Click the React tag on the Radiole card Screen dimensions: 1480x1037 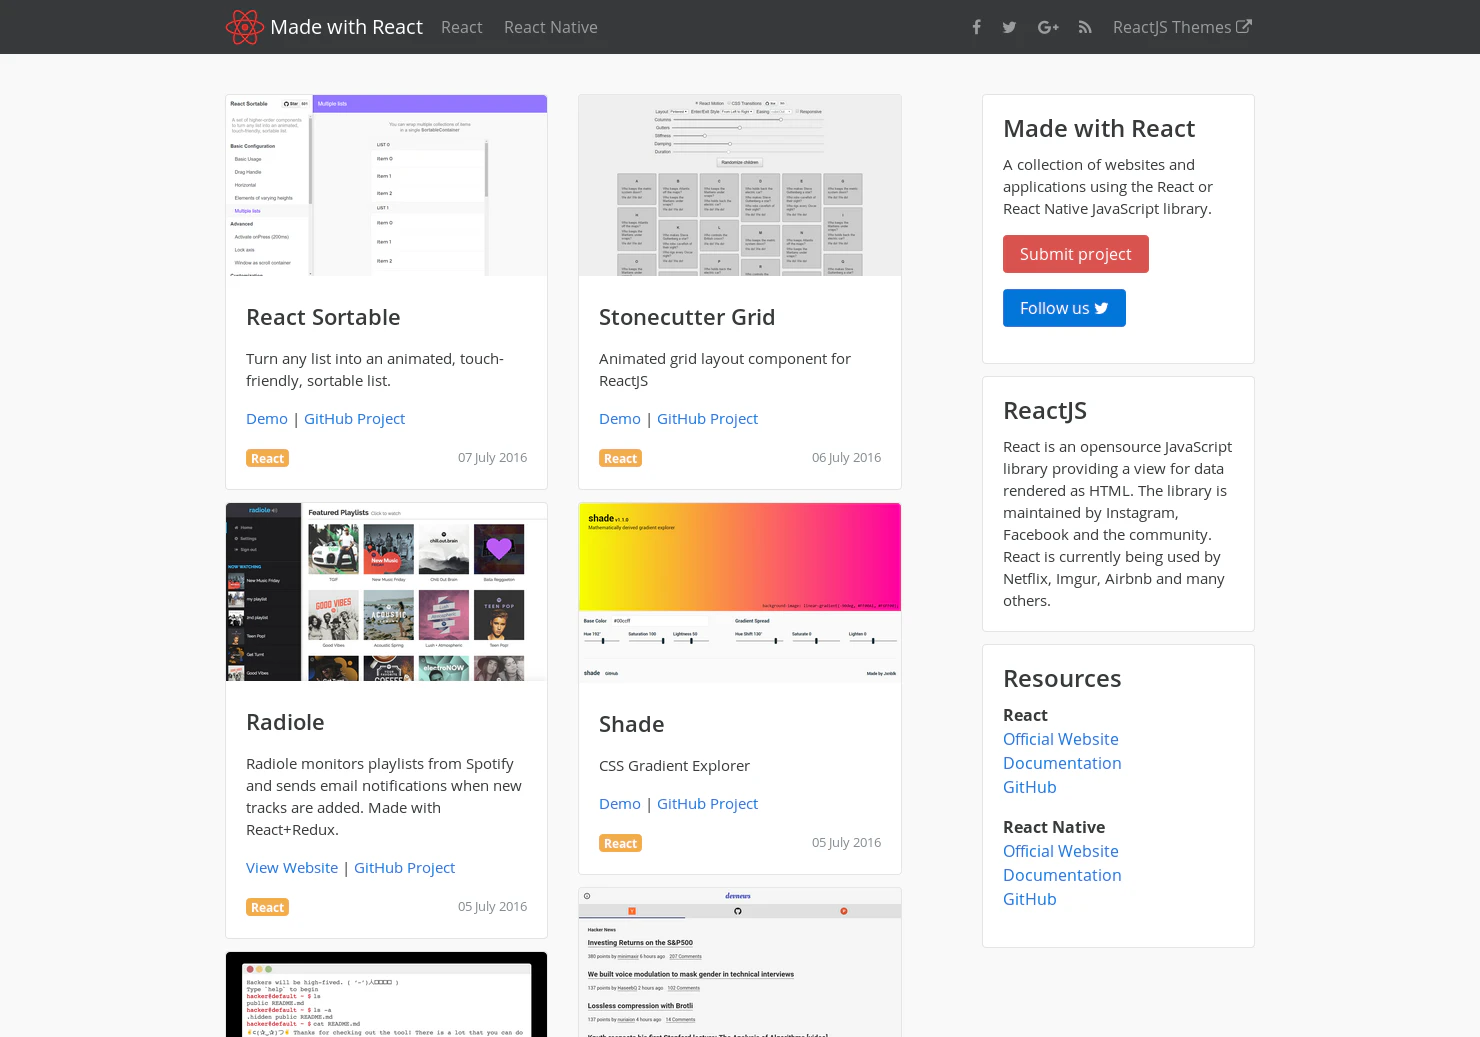(267, 907)
